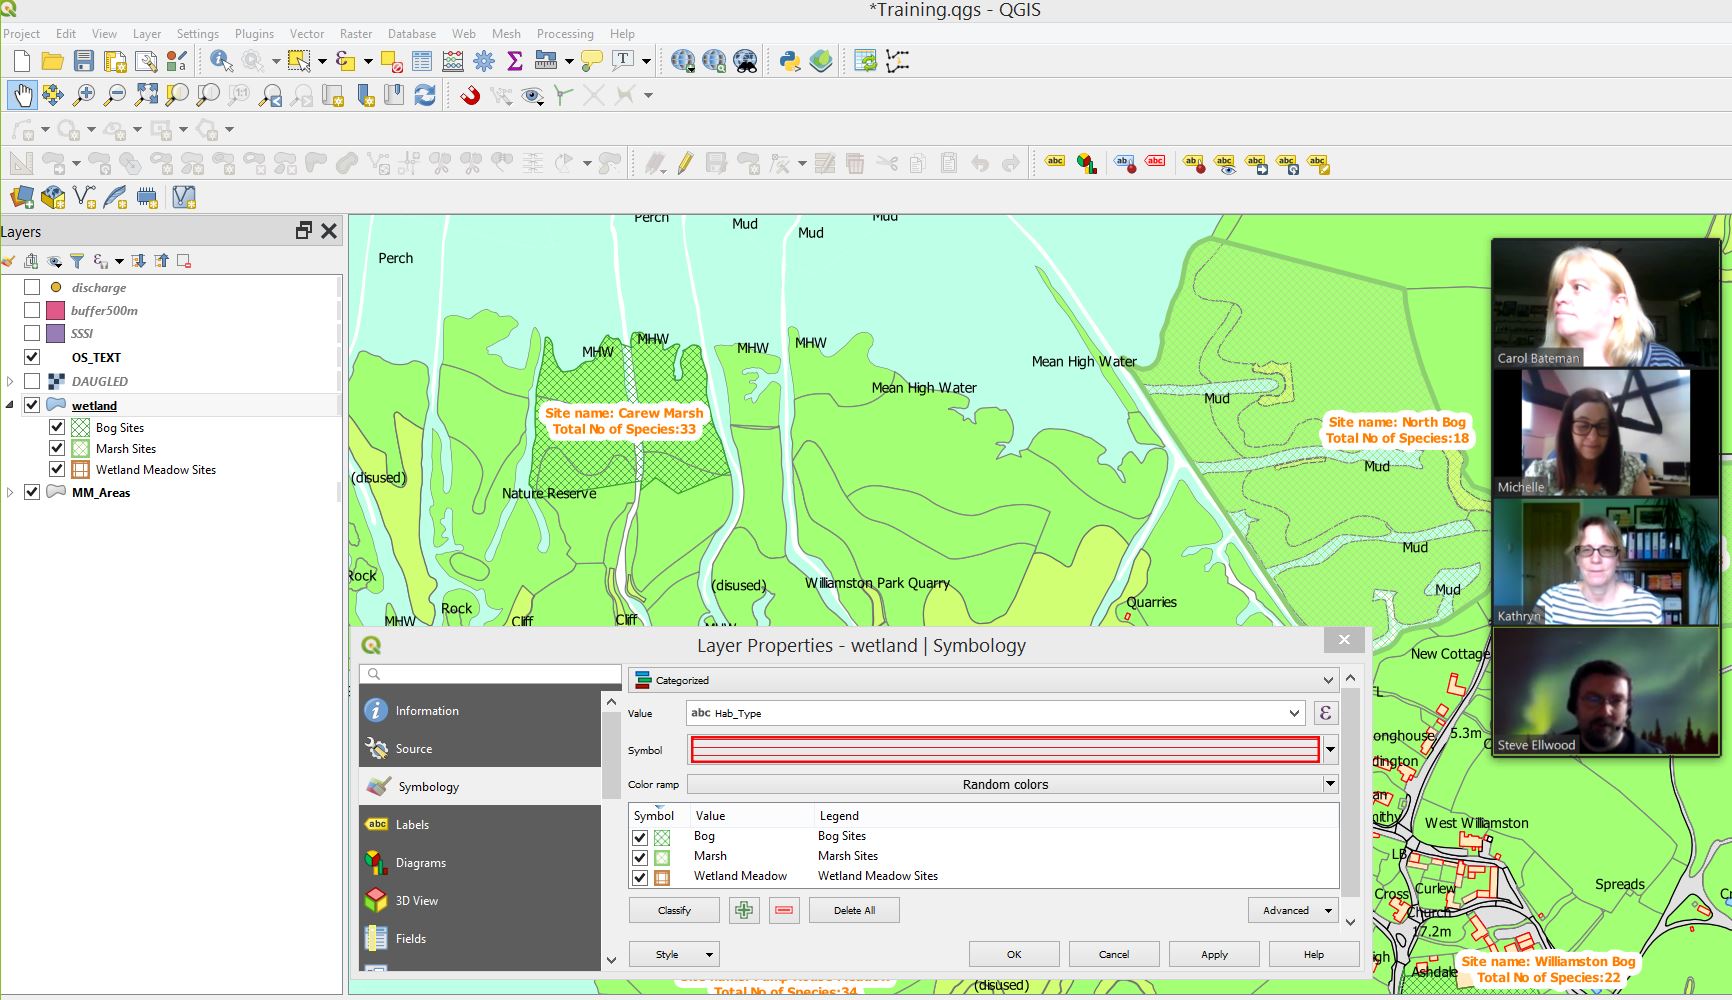Click the Save Project icon

tap(84, 62)
